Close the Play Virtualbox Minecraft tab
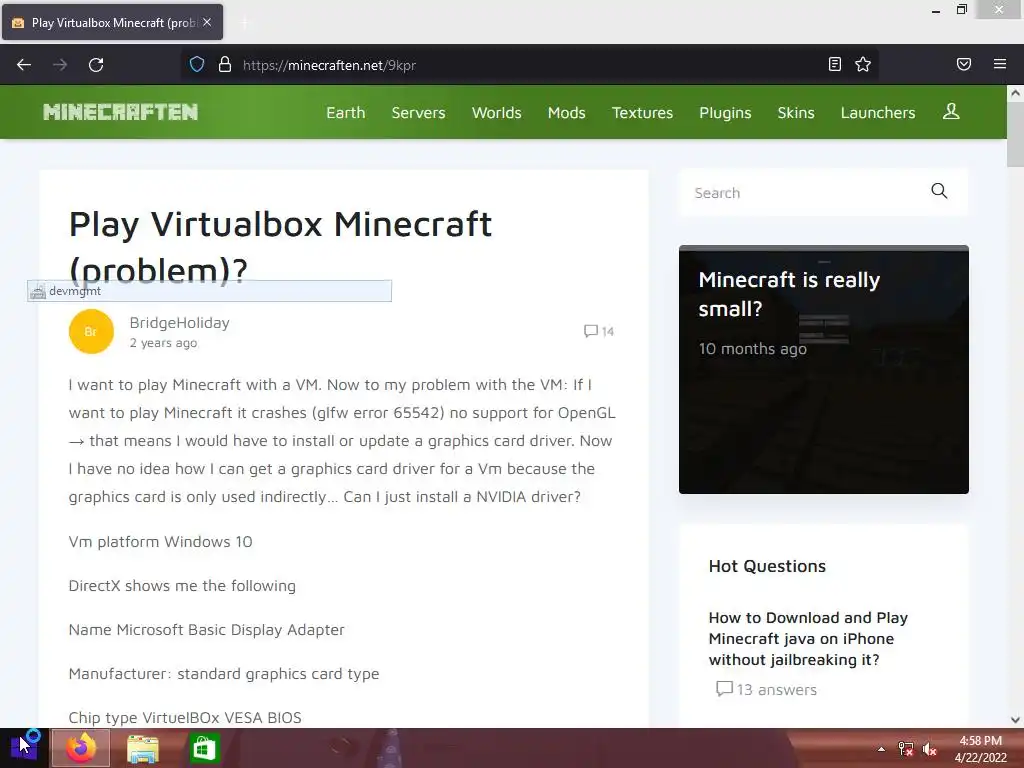Viewport: 1024px width, 768px height. (x=207, y=22)
